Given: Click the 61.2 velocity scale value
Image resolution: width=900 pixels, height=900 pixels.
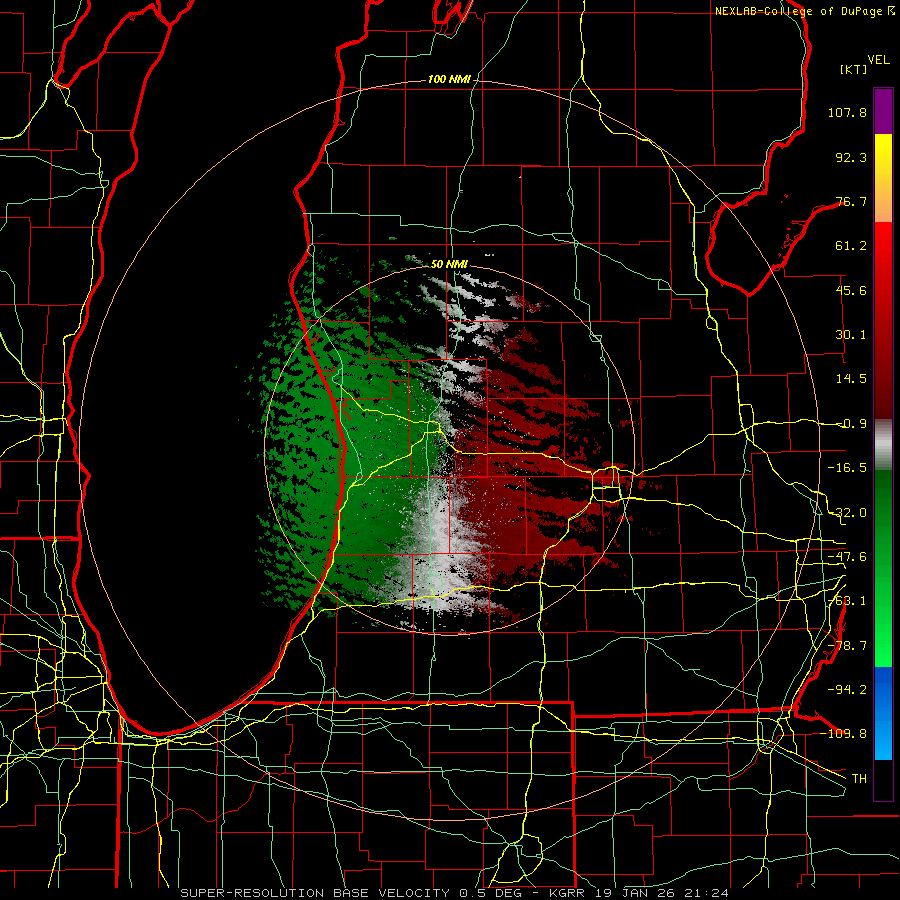Looking at the screenshot, I should tap(851, 246).
